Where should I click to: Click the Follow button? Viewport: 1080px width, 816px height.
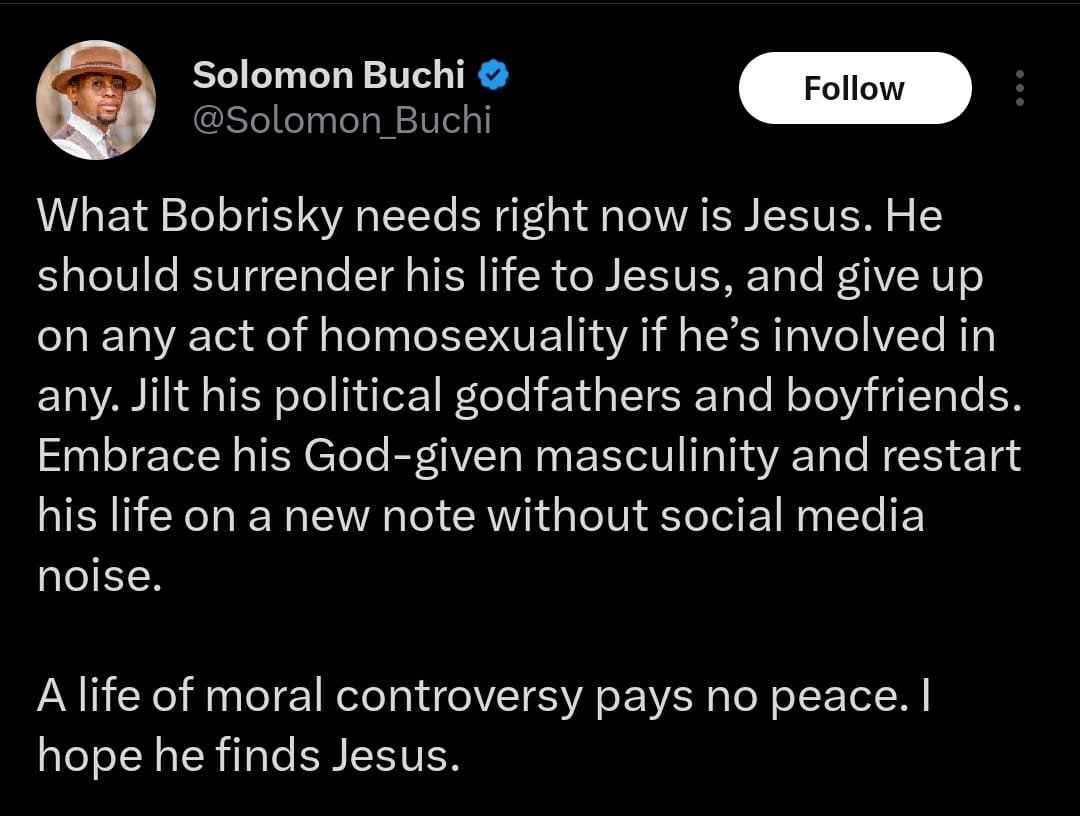(x=854, y=88)
